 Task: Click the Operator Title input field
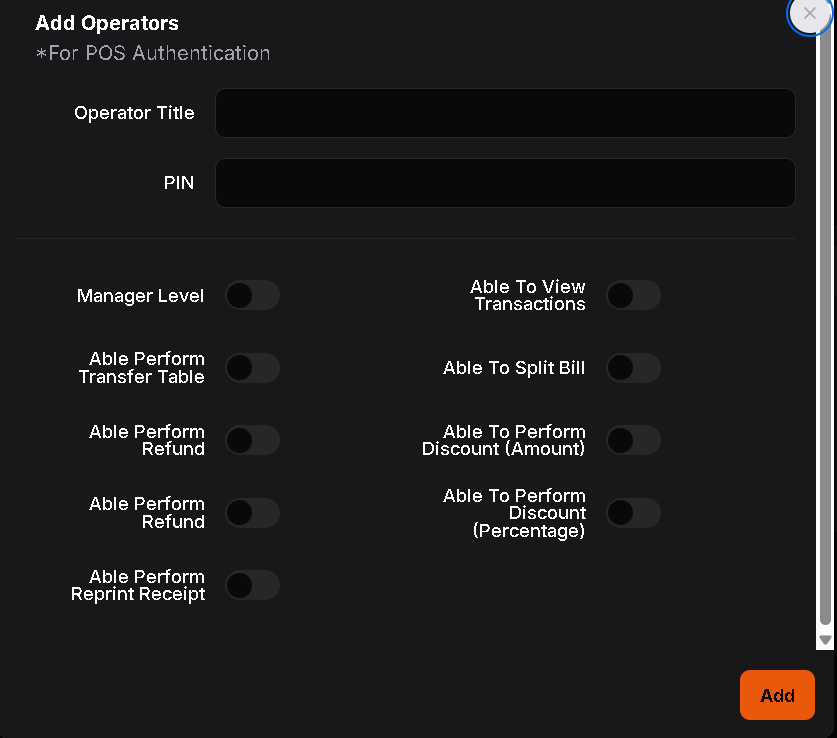pyautogui.click(x=505, y=113)
